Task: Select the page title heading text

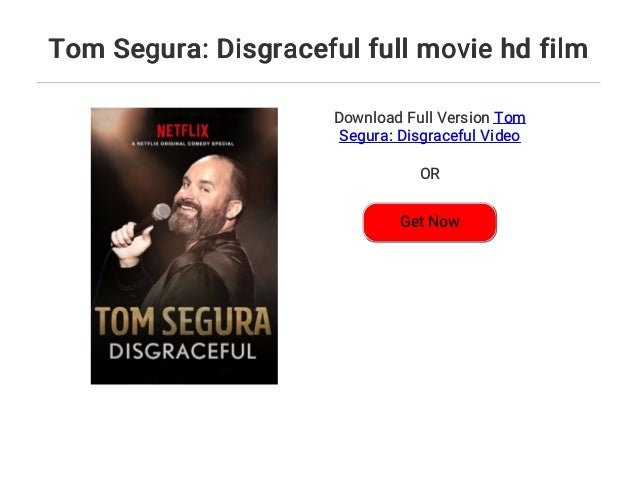Action: (x=318, y=49)
